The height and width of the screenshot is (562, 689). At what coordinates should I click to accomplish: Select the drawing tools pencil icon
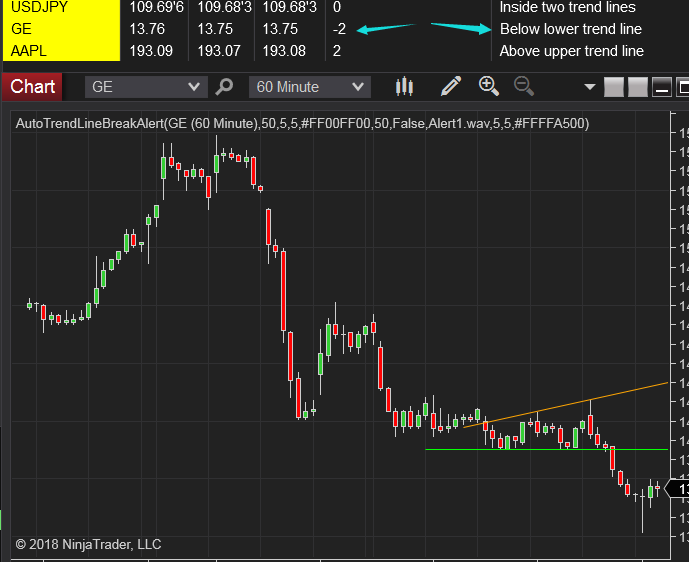click(451, 86)
